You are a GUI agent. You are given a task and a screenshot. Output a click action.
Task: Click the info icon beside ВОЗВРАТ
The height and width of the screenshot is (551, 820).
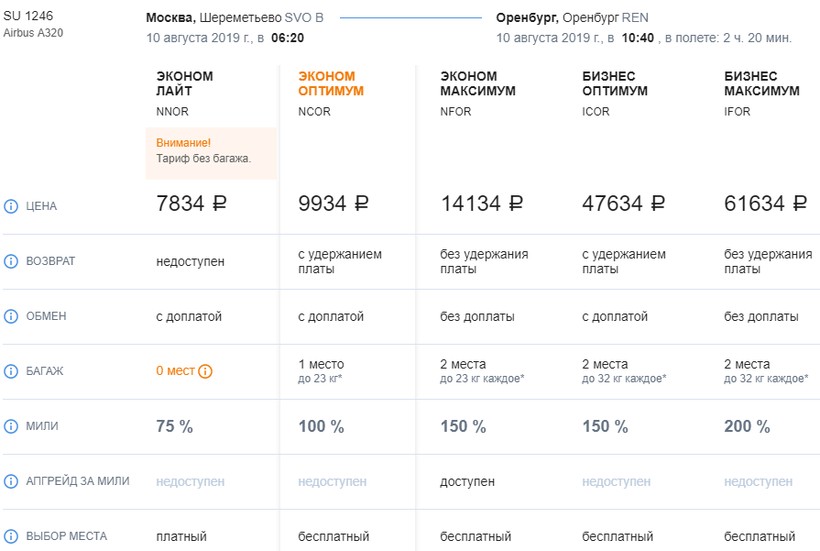pos(12,261)
